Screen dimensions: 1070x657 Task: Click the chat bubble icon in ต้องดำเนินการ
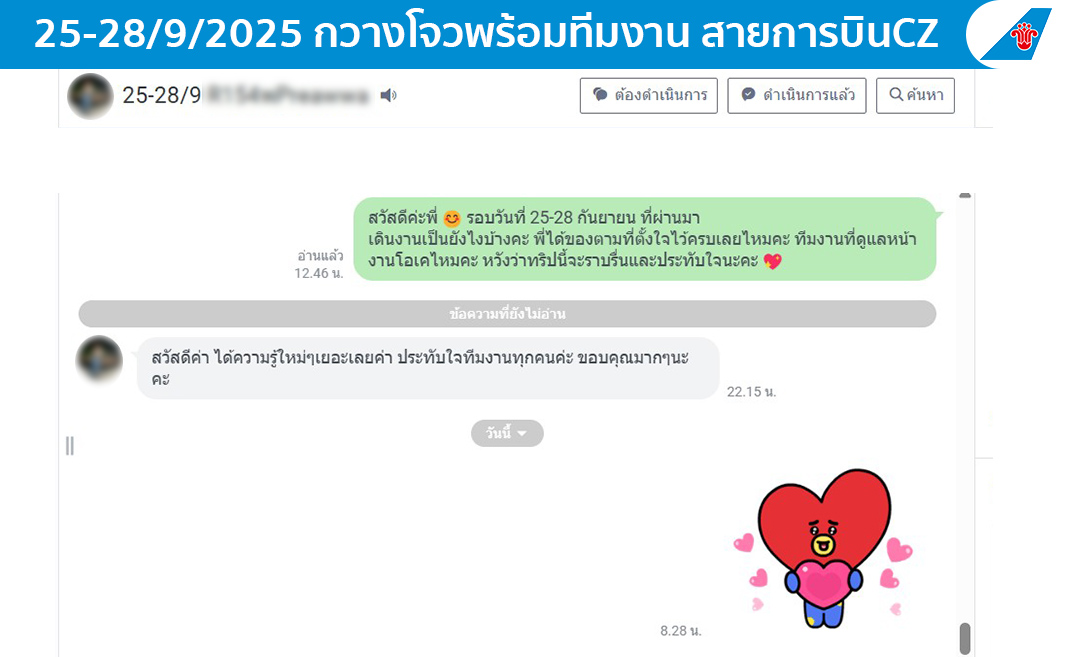(600, 95)
